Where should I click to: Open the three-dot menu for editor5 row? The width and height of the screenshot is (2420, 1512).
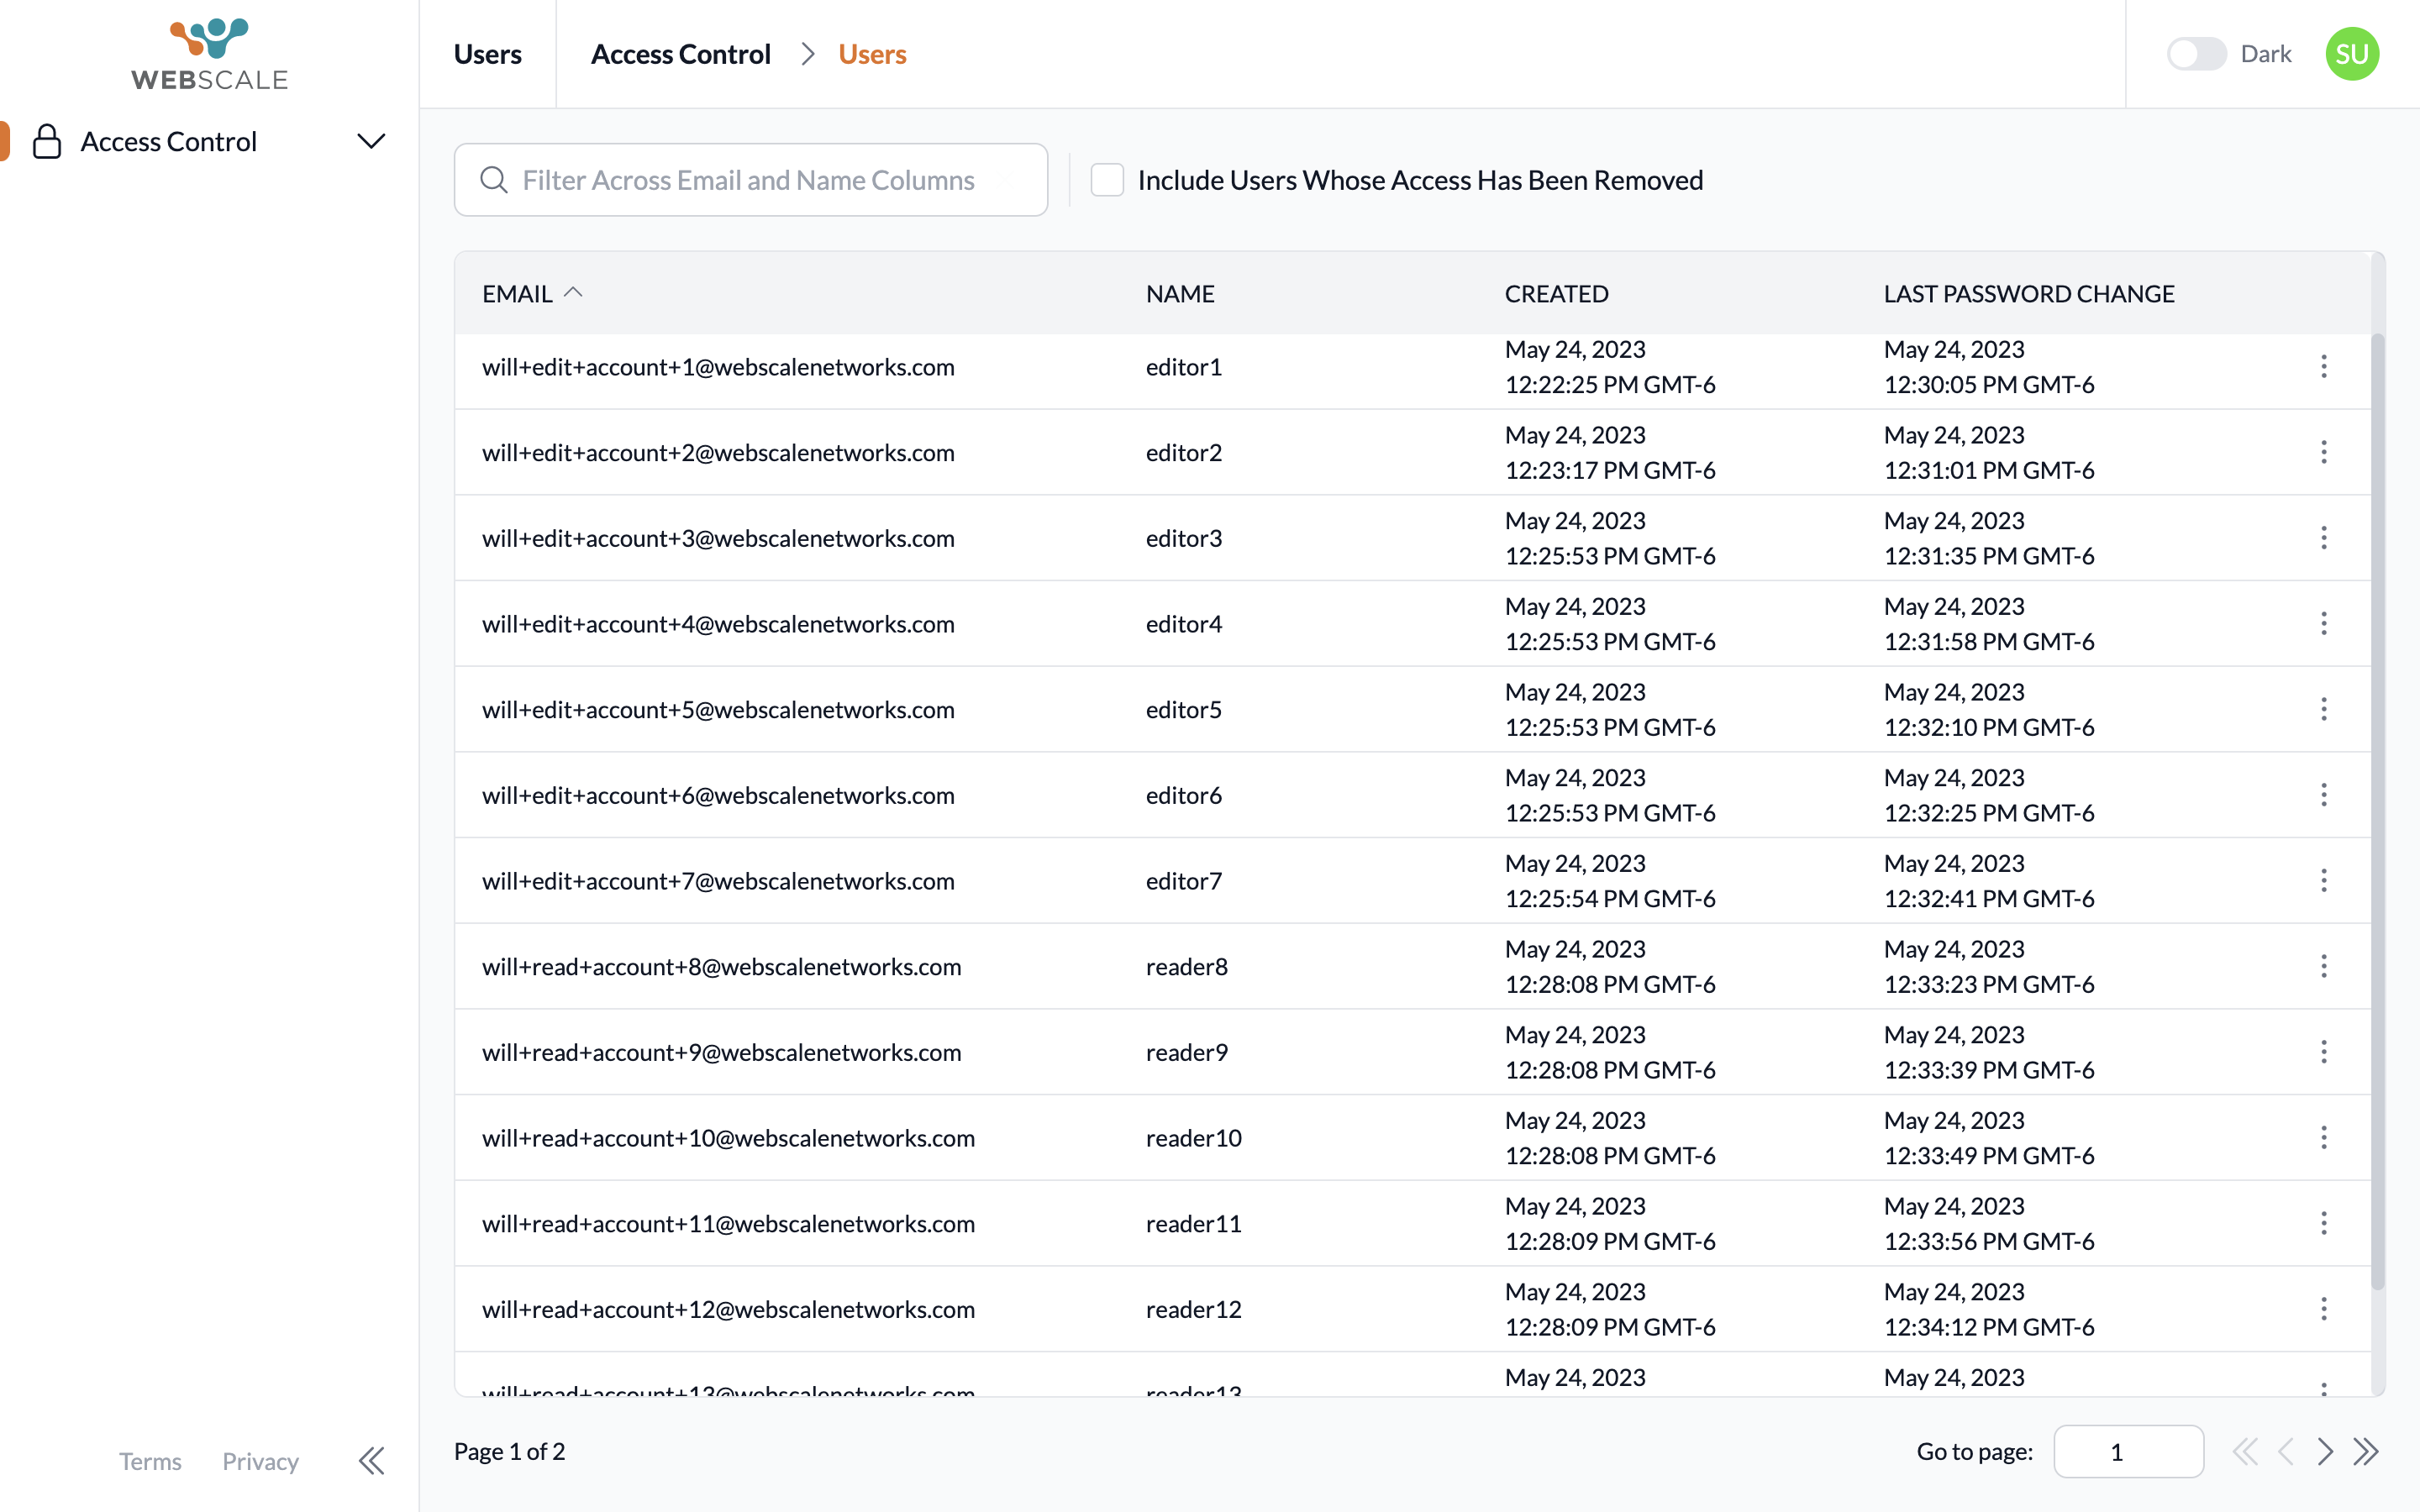2323,710
